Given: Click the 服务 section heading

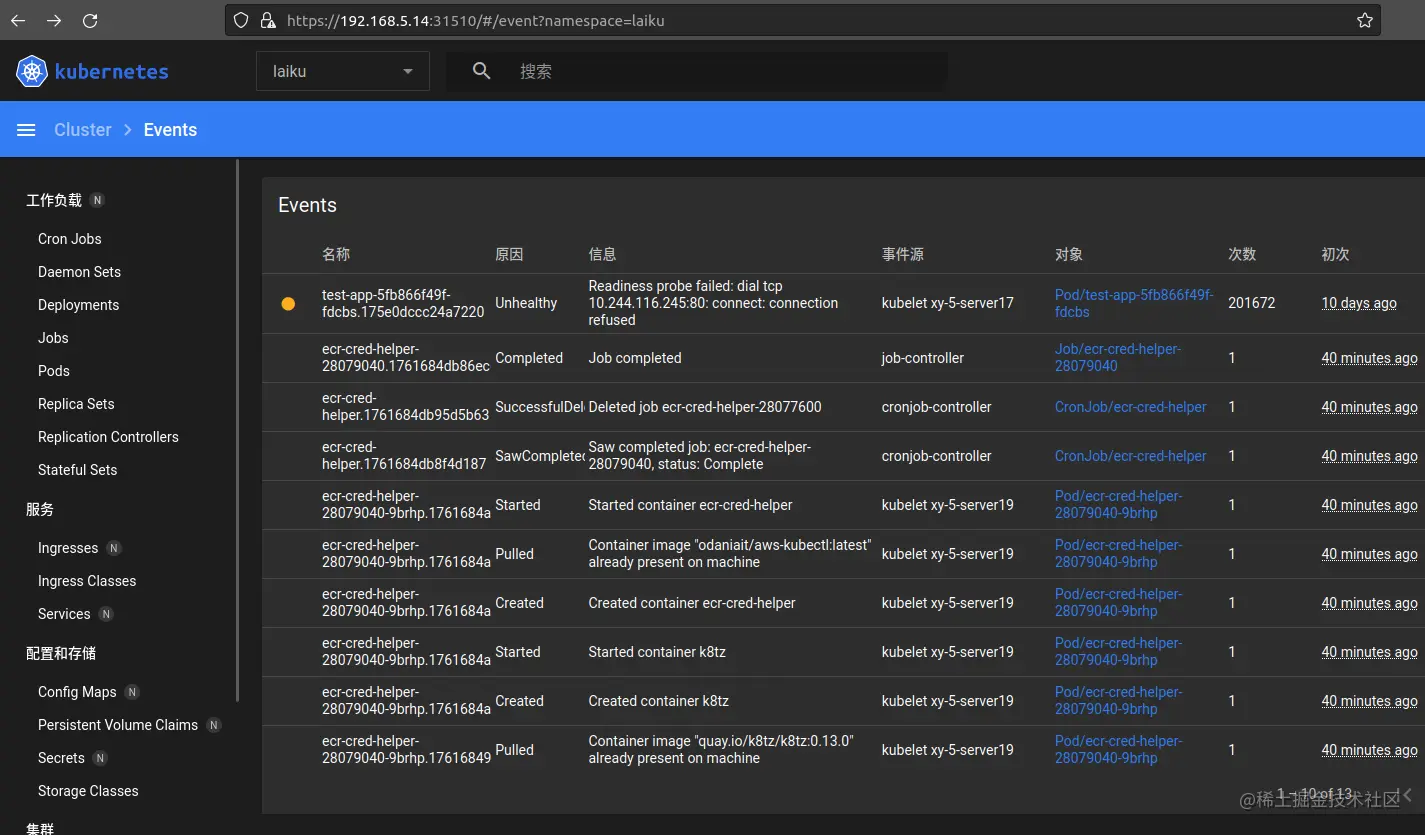Looking at the screenshot, I should pos(40,509).
